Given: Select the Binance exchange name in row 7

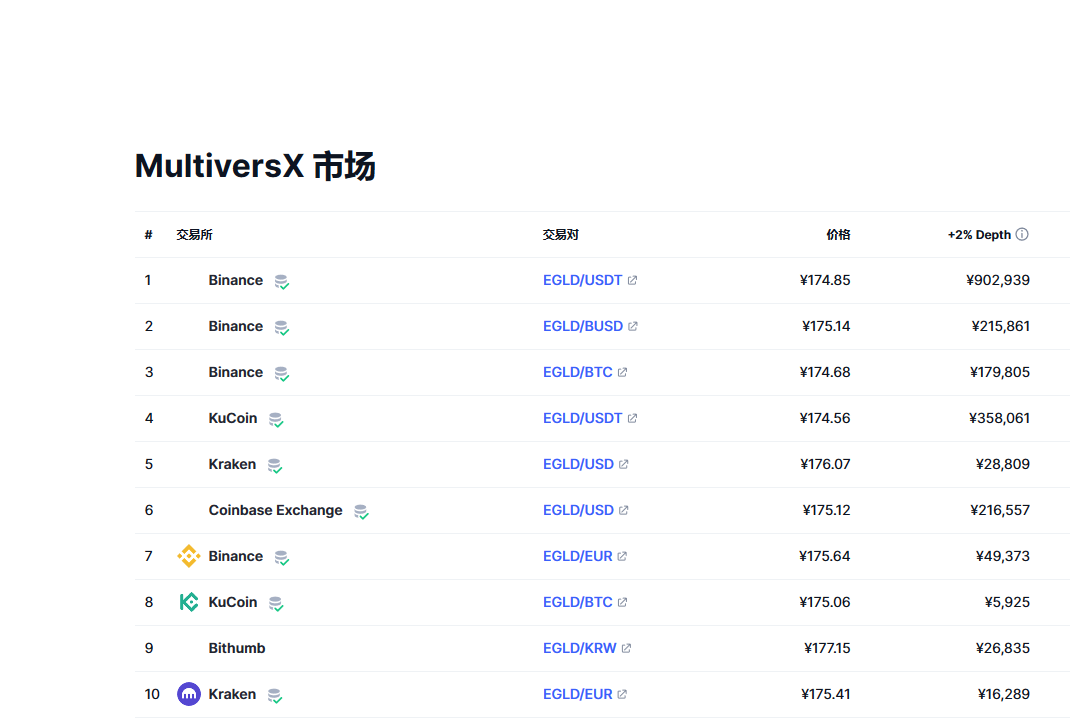Looking at the screenshot, I should point(235,556).
